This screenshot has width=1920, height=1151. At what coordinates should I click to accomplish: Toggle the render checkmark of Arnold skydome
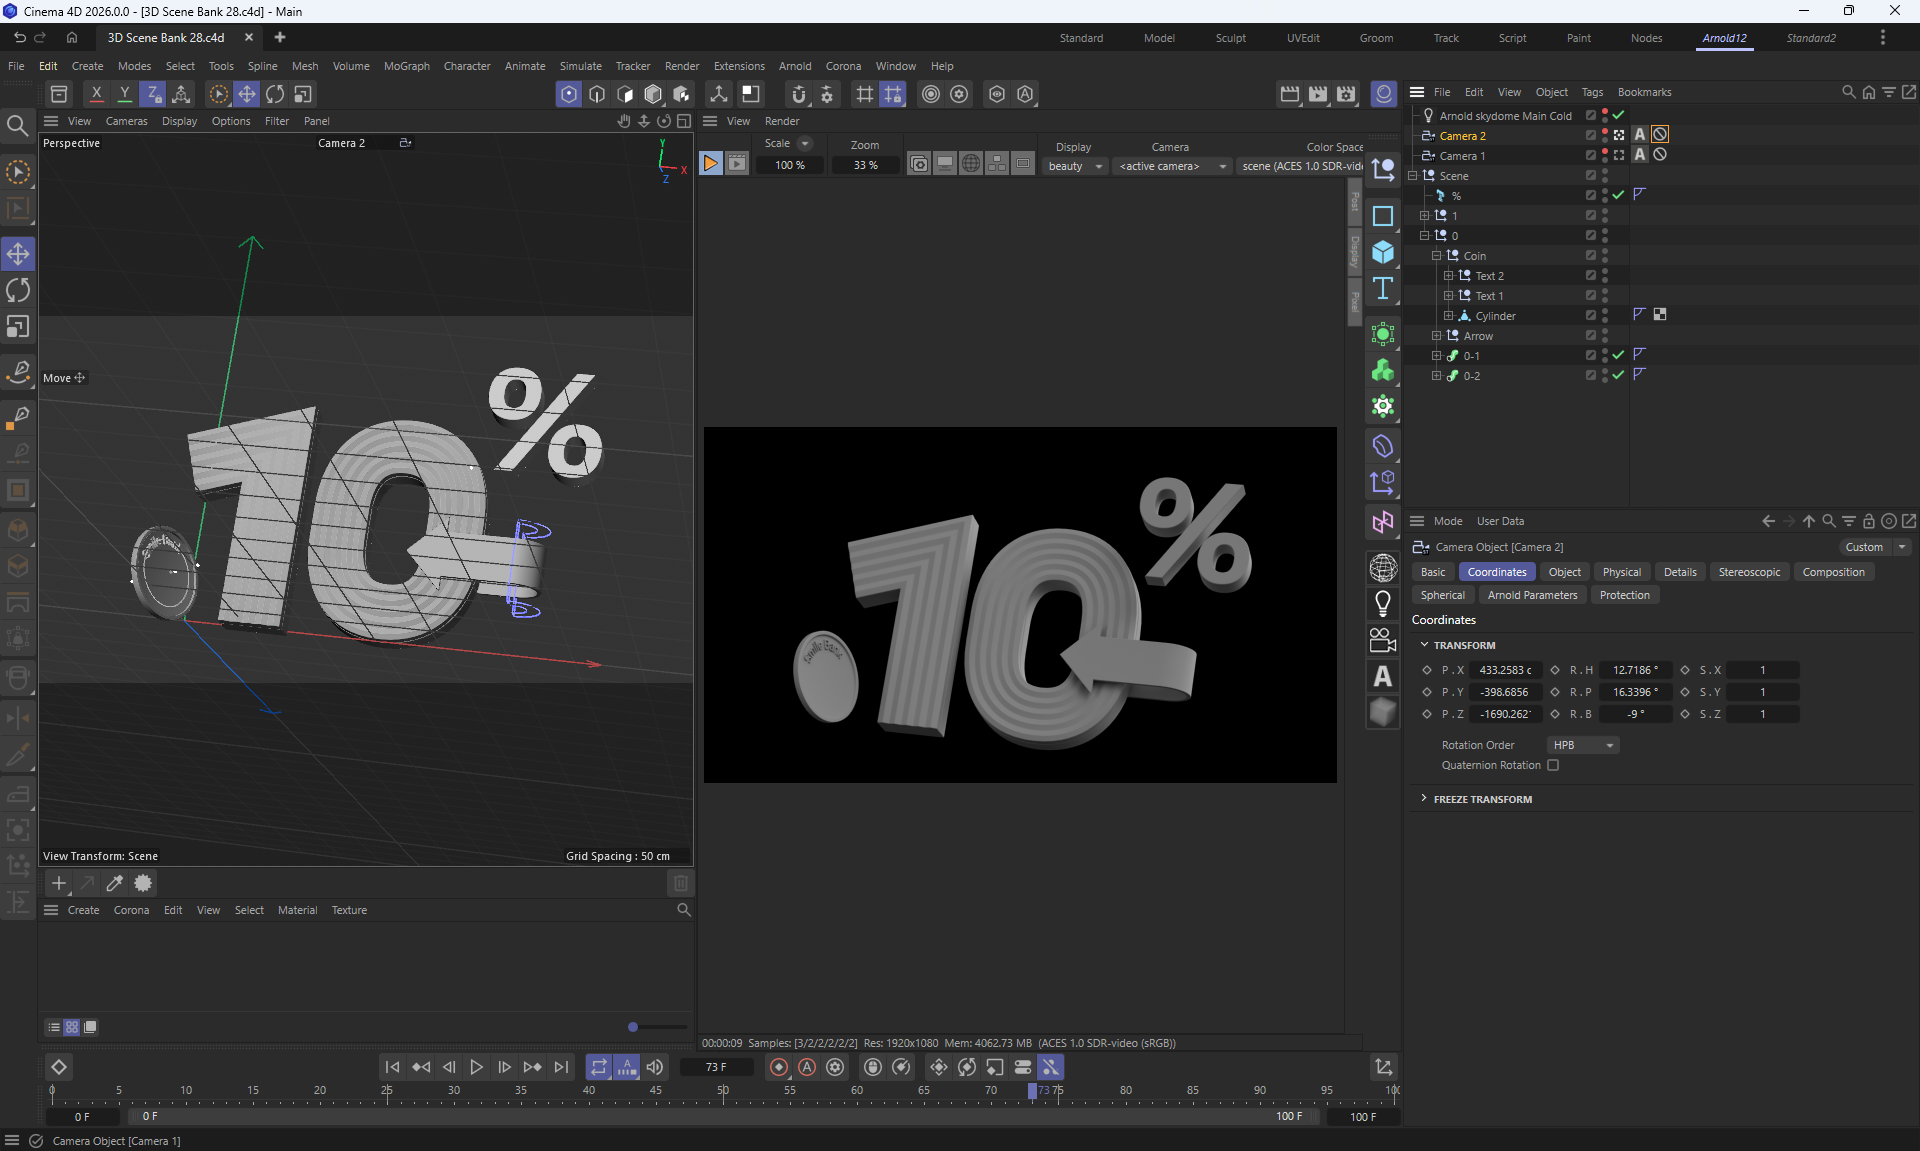coord(1619,115)
